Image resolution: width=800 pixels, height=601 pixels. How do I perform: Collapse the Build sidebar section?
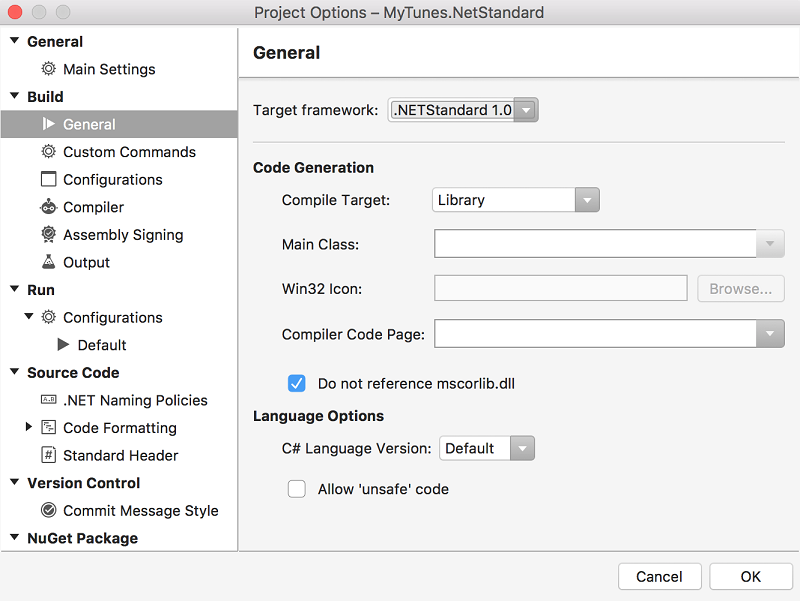click(15, 95)
